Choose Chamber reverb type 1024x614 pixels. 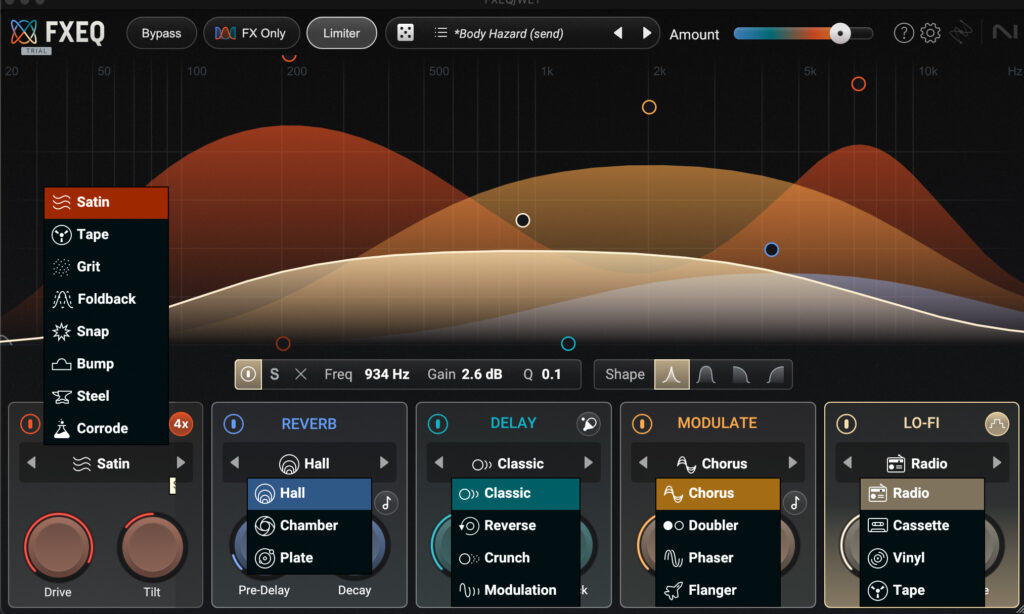tap(310, 526)
